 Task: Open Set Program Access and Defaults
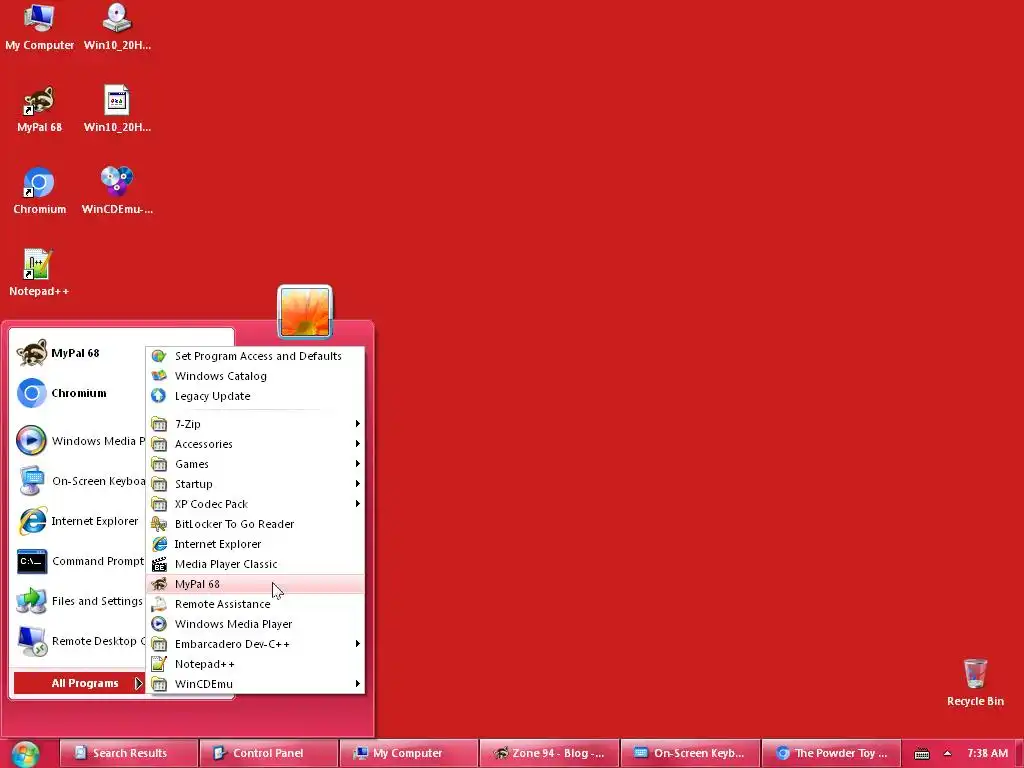(x=256, y=356)
